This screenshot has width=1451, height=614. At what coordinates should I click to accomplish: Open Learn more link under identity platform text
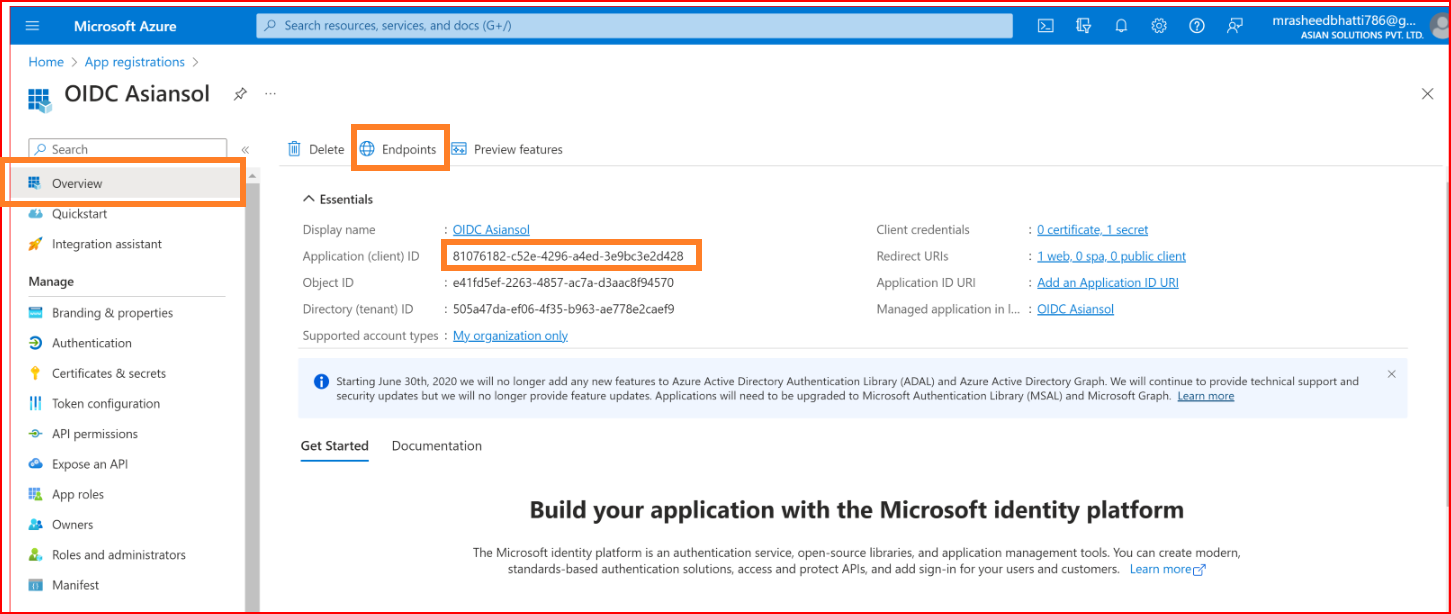(x=1167, y=569)
